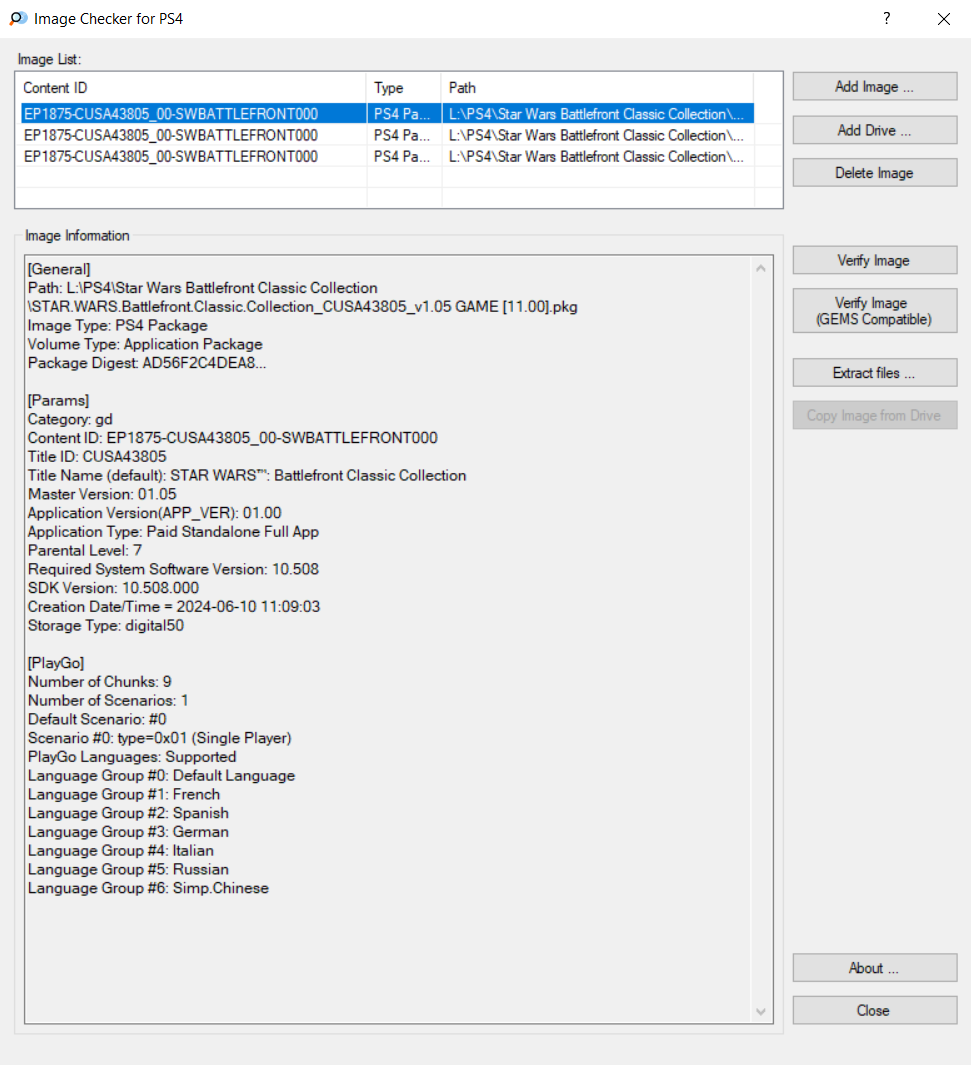The image size is (971, 1065).
Task: Click the Title Name (default) line
Action: pyautogui.click(x=247, y=475)
